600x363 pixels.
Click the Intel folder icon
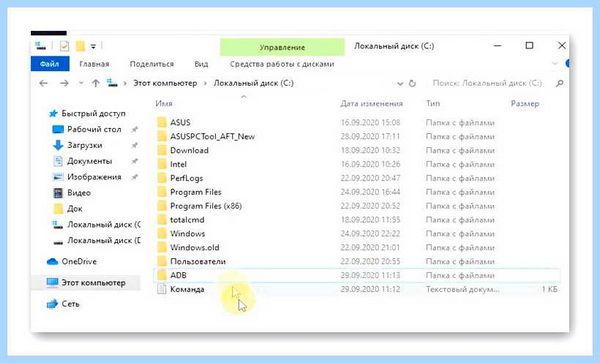click(162, 164)
